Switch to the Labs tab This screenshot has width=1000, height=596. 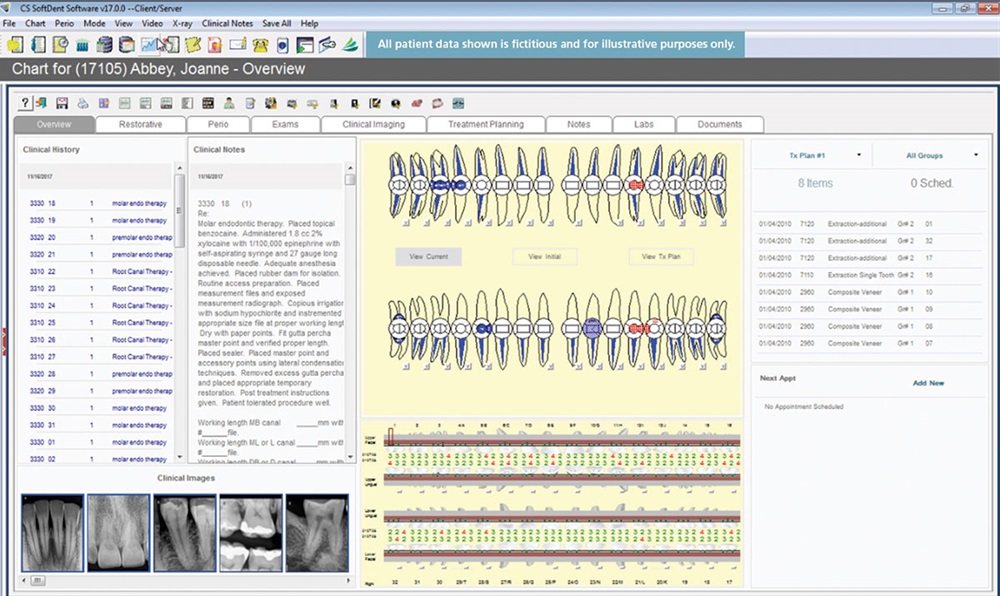(x=643, y=124)
